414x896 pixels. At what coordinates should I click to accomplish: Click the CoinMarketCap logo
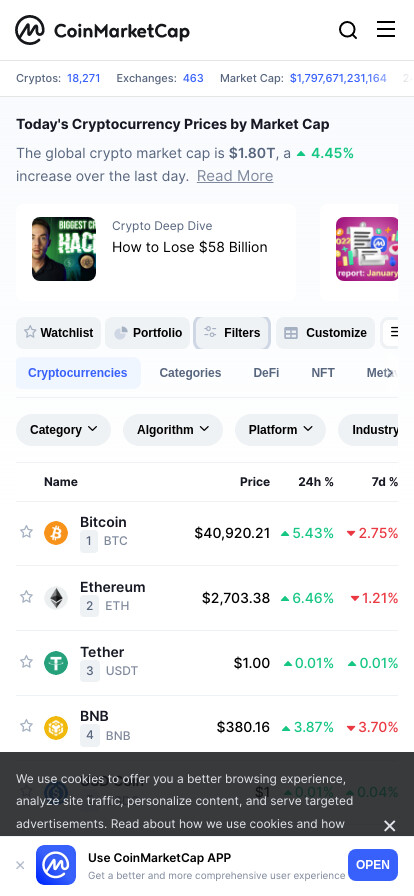[102, 30]
